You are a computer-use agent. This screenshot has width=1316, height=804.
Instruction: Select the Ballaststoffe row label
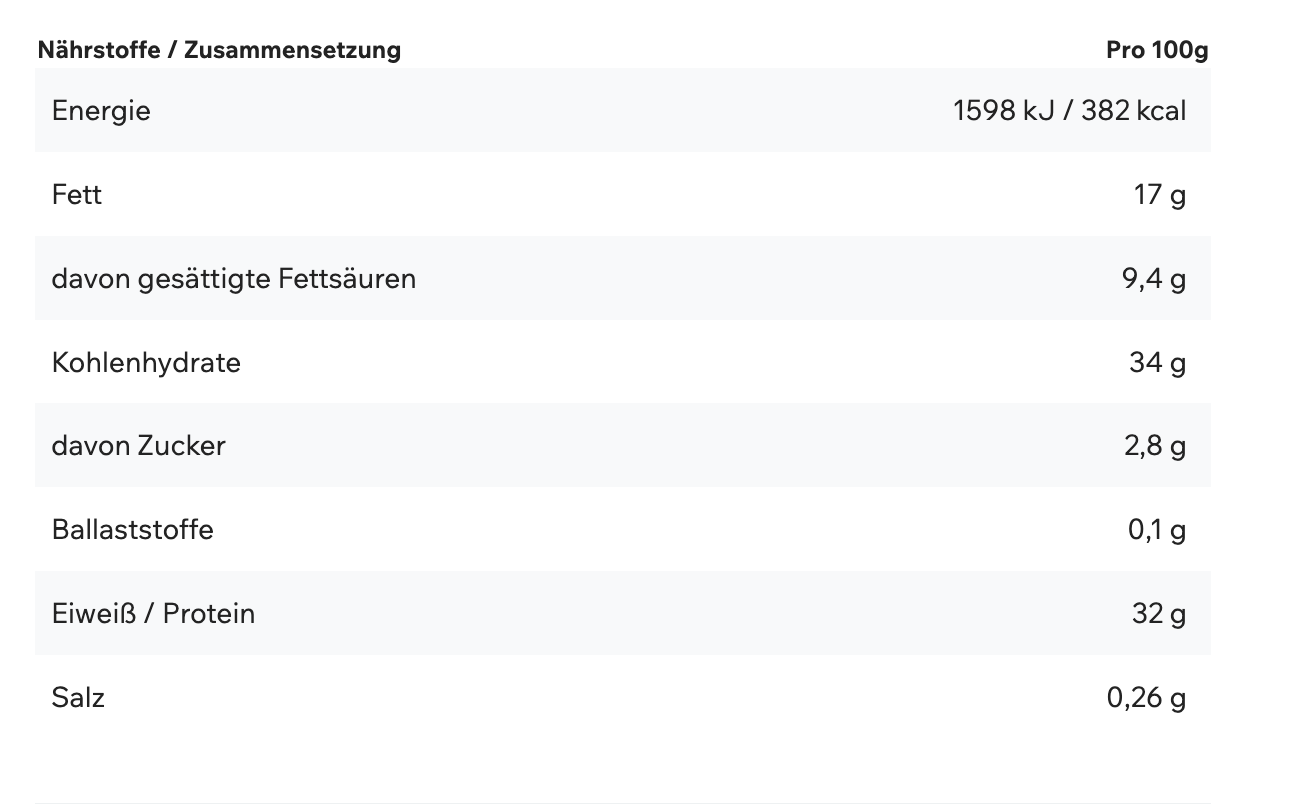[x=132, y=529]
